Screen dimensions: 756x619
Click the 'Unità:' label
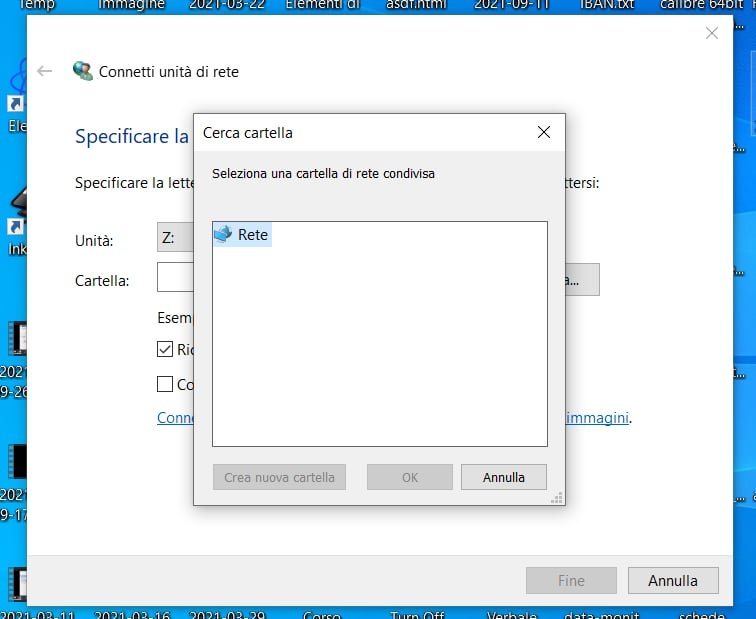94,241
